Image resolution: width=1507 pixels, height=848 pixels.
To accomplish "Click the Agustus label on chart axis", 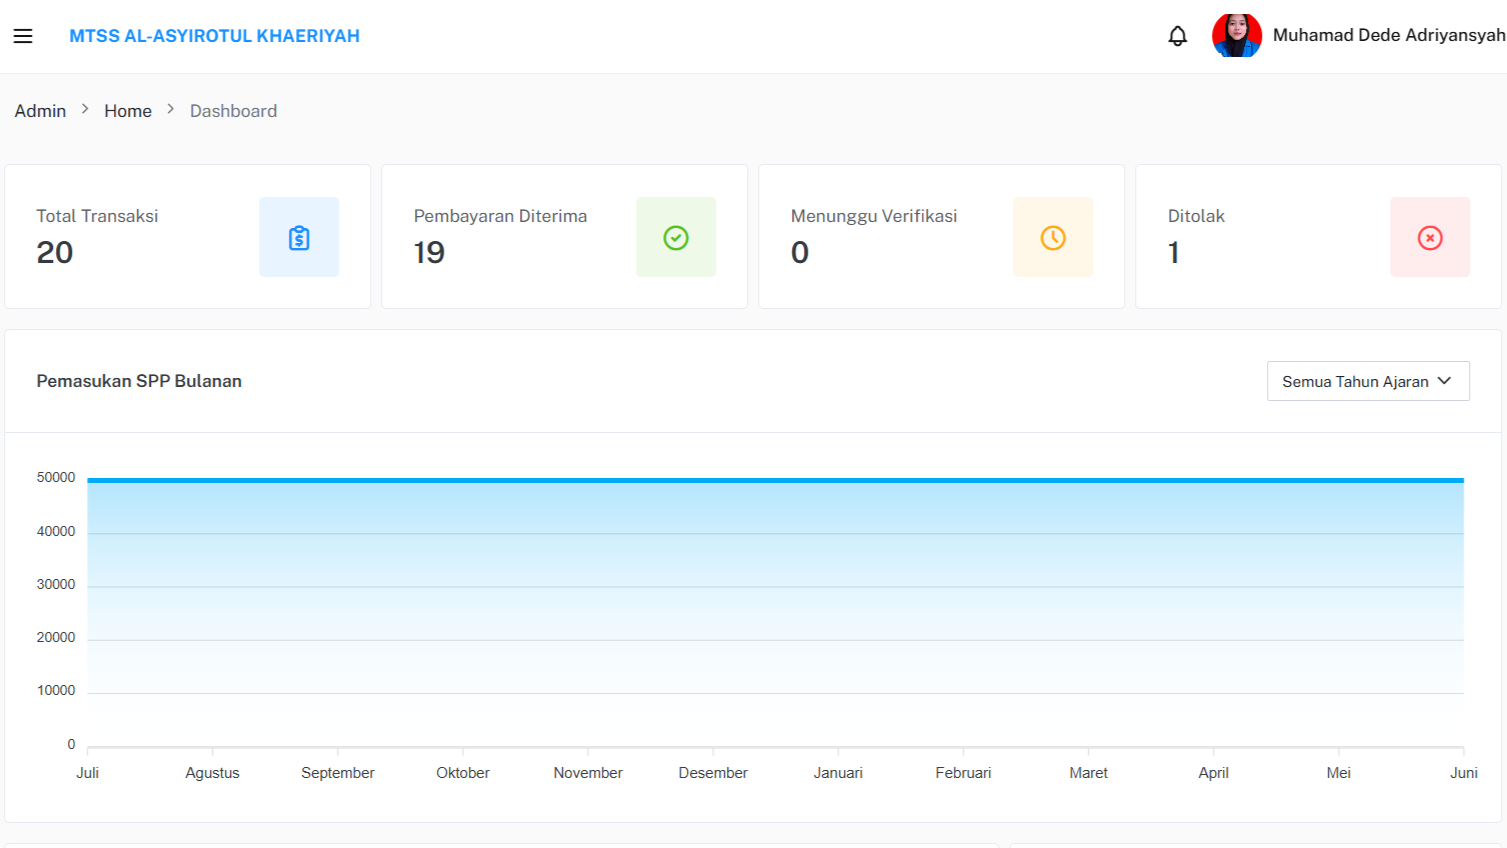I will 213,773.
